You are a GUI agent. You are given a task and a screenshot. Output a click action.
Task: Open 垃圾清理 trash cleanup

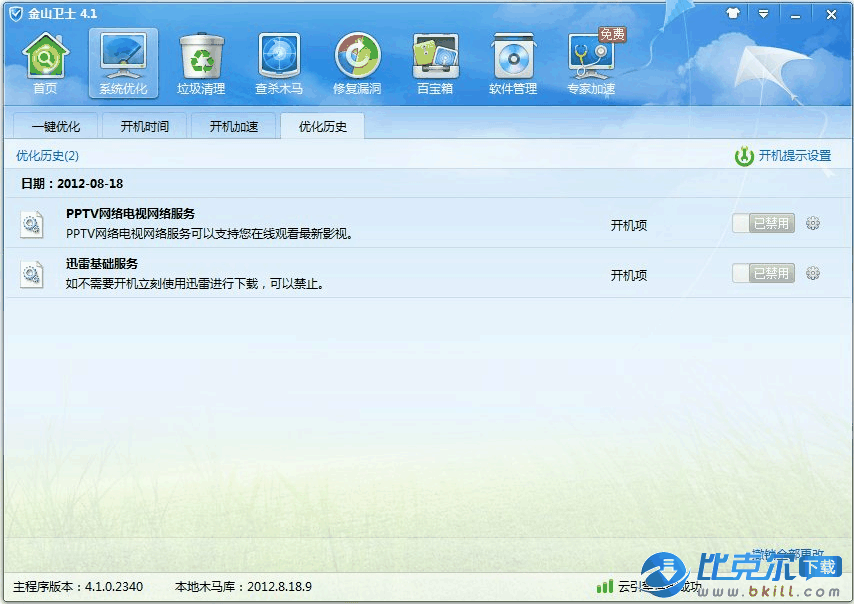[x=201, y=63]
